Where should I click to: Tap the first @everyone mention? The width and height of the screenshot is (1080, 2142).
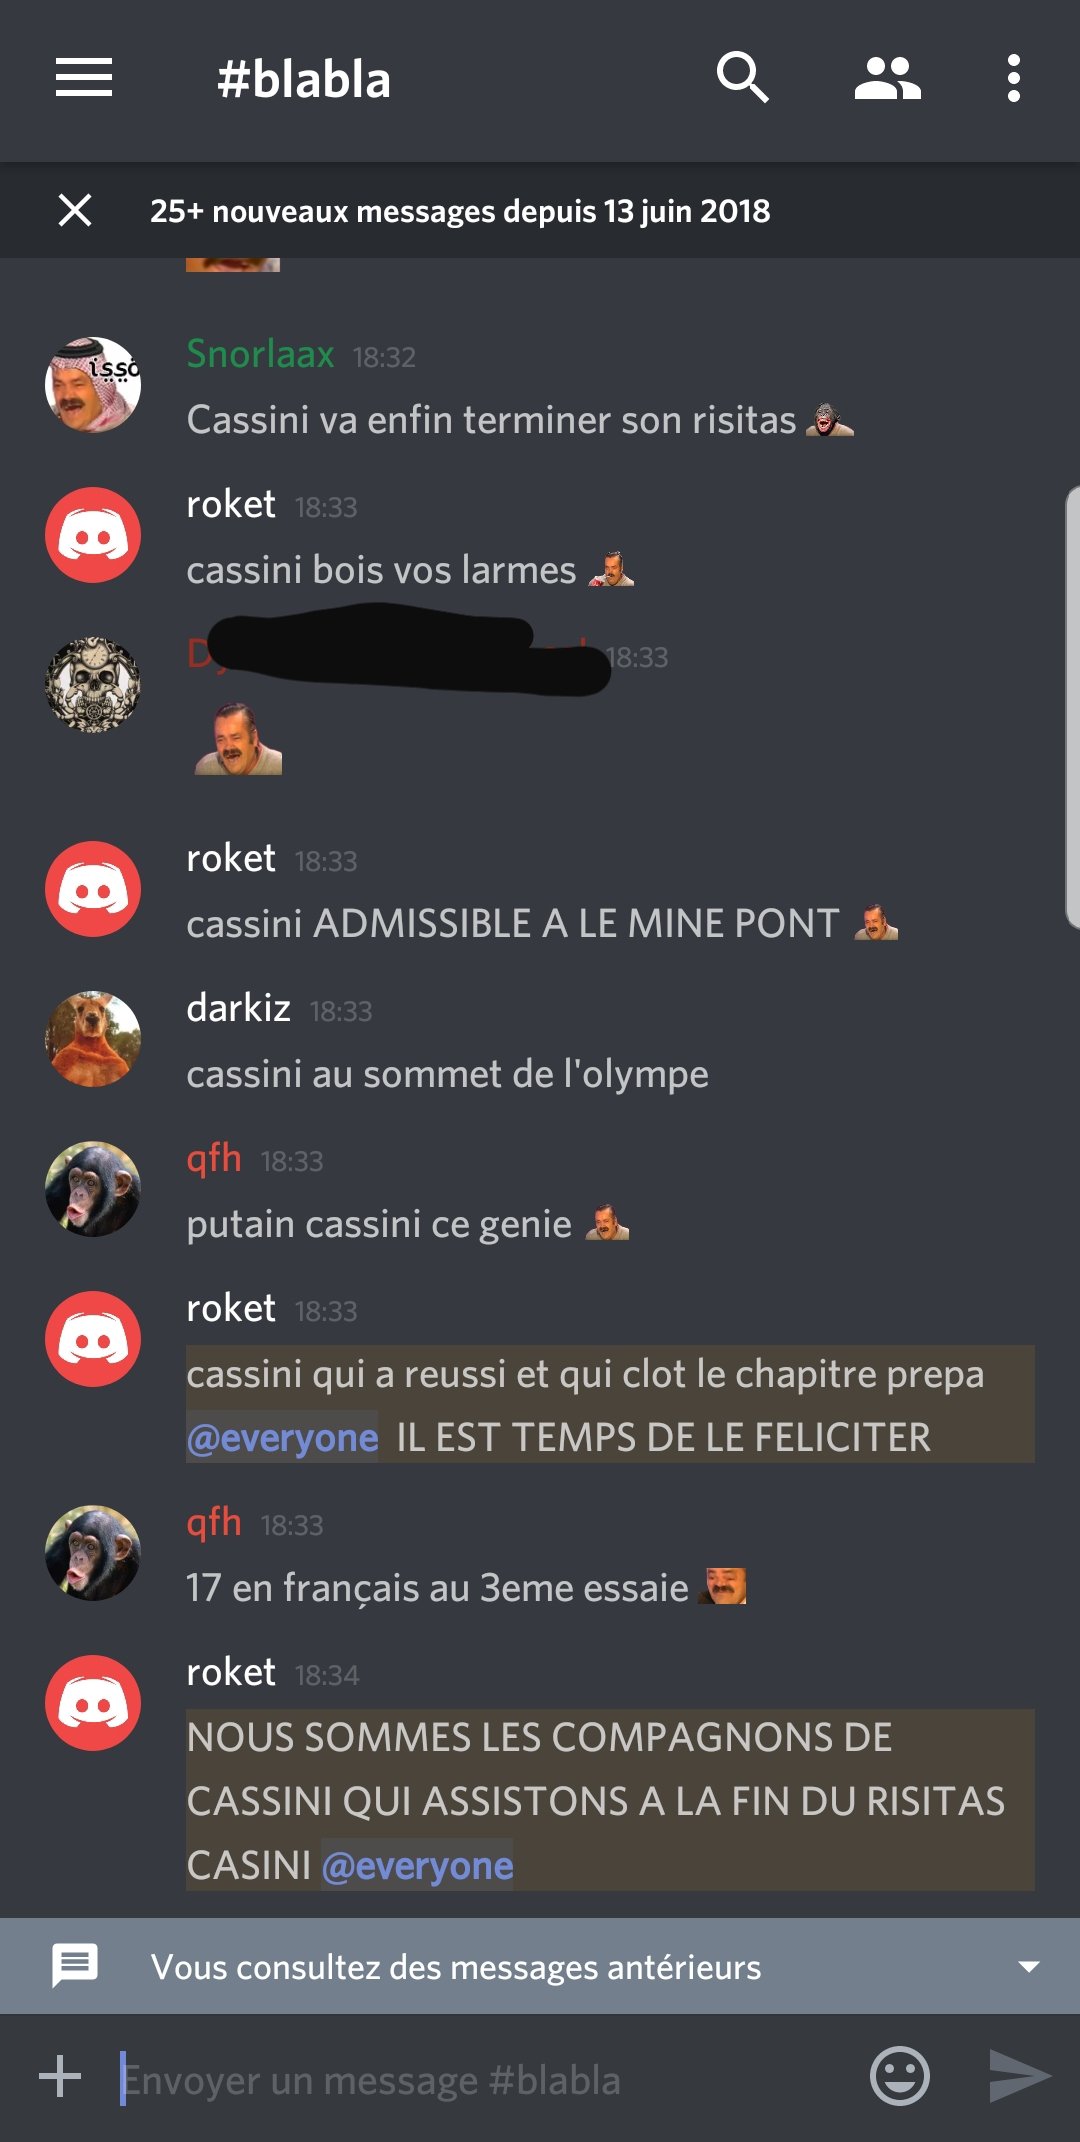pos(282,1438)
